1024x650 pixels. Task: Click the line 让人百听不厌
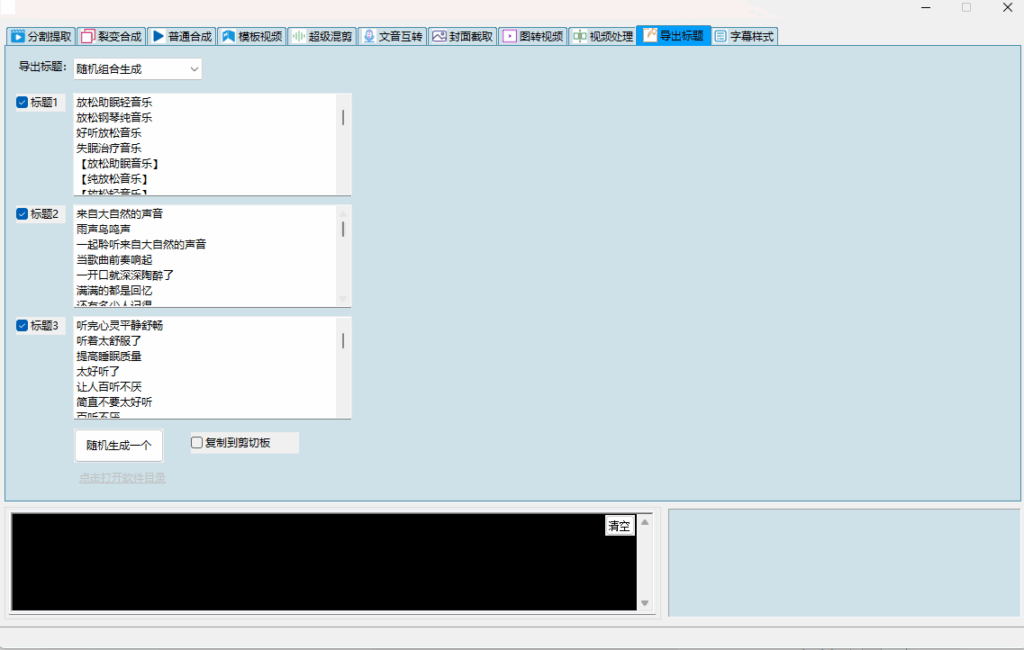click(109, 387)
